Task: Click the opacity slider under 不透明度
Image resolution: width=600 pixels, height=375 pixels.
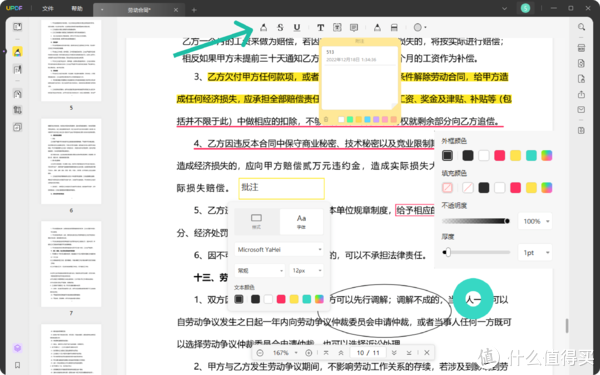Action: pyautogui.click(x=476, y=221)
